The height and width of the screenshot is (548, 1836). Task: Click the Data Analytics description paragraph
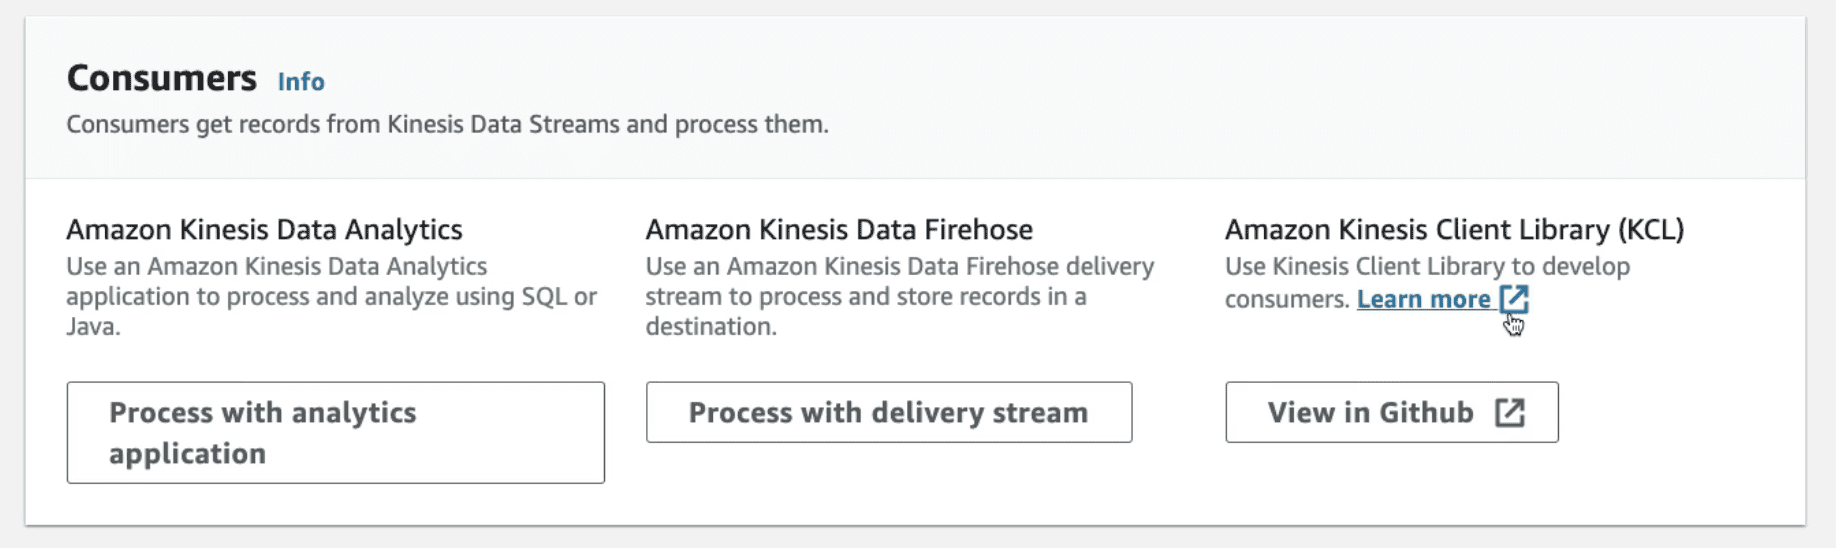pos(331,296)
